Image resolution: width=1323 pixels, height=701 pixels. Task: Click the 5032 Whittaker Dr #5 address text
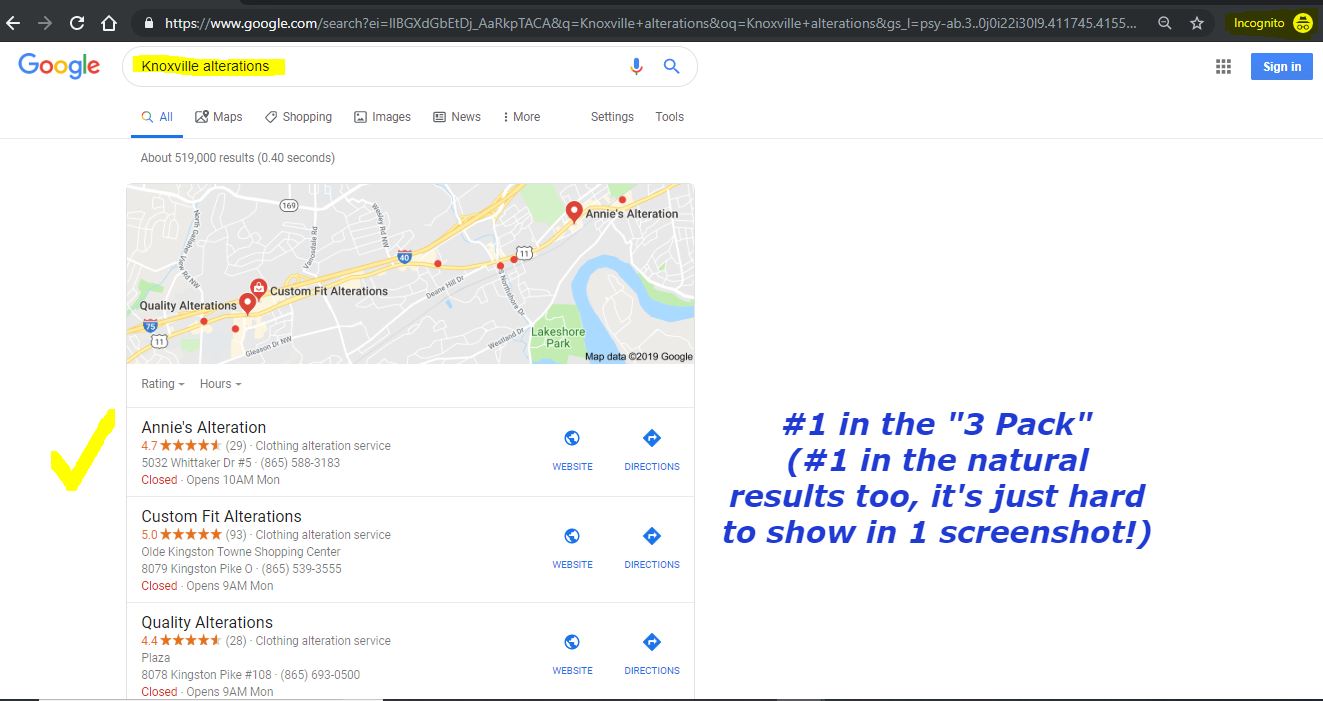(x=196, y=463)
